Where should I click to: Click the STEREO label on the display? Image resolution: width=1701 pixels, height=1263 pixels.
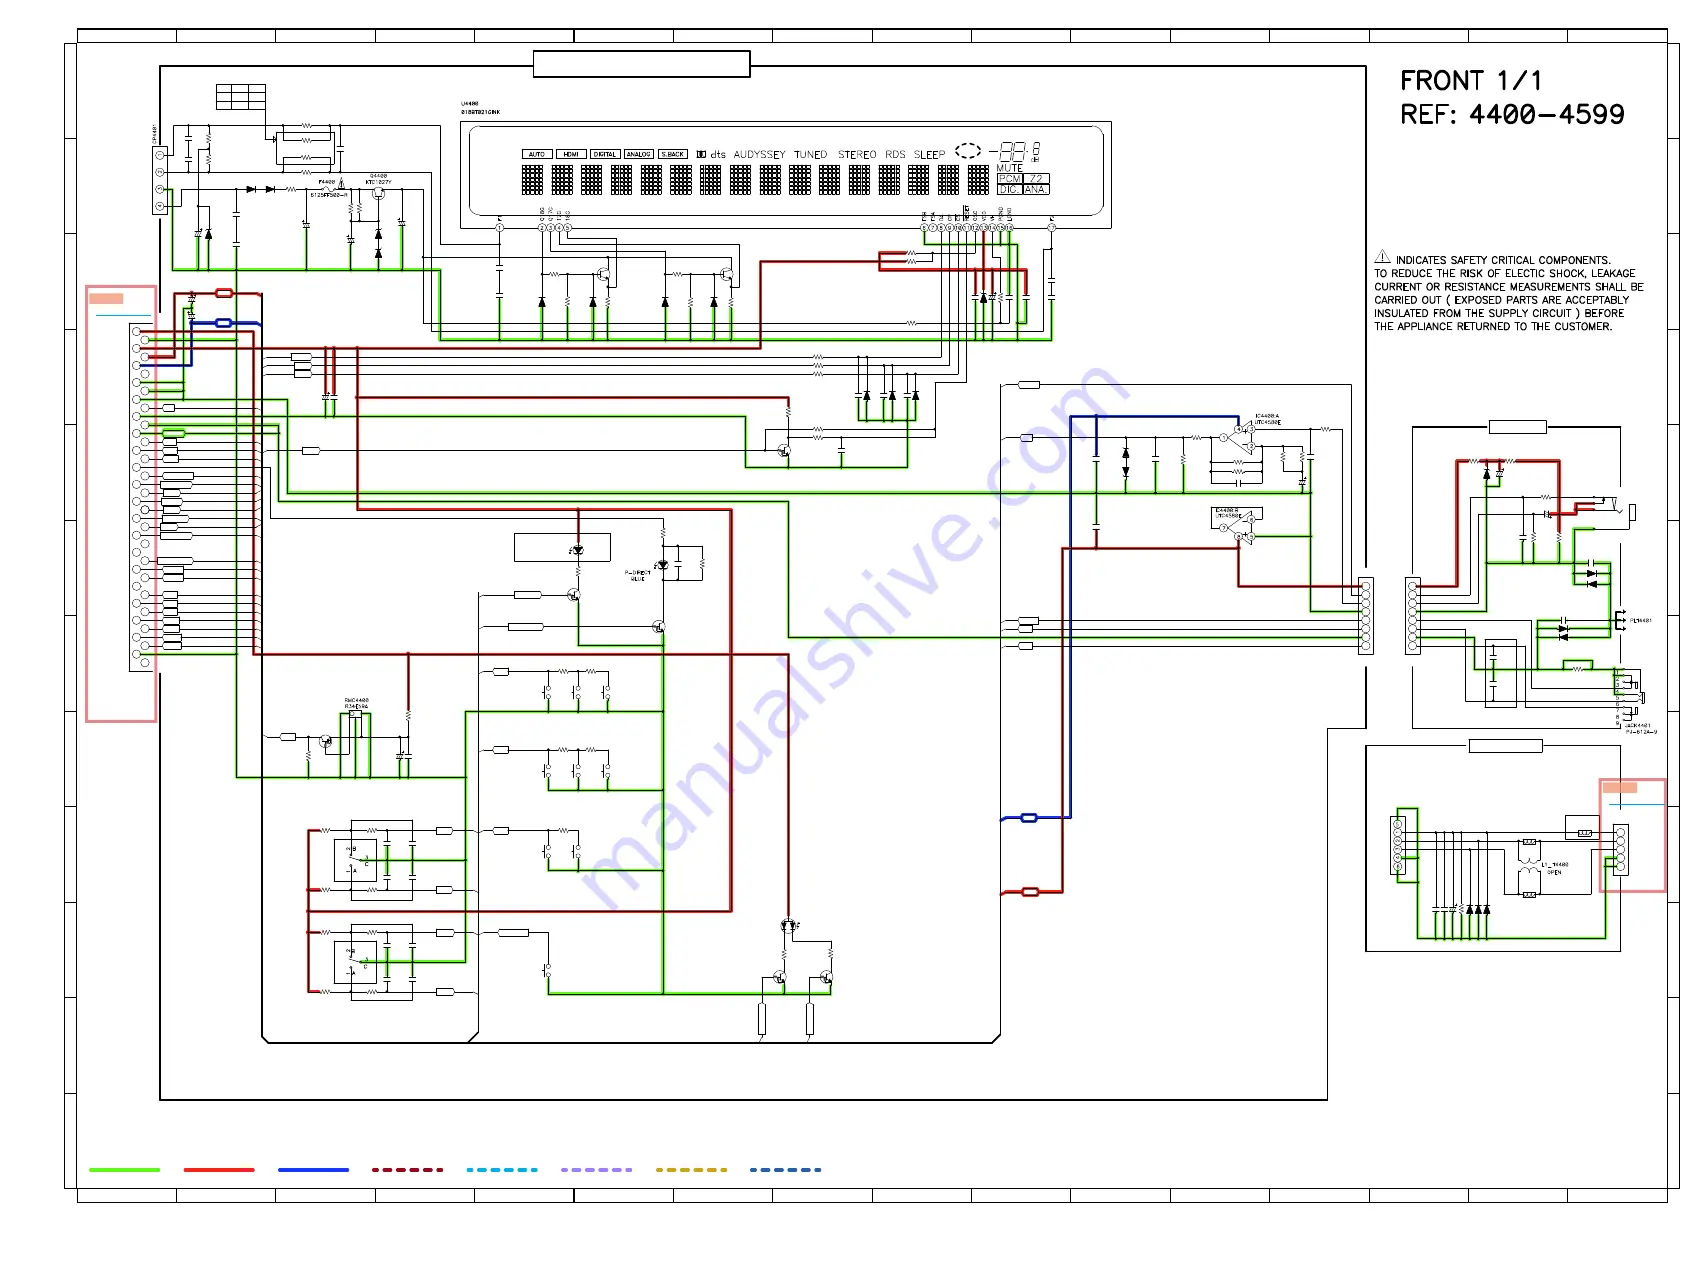pyautogui.click(x=857, y=155)
